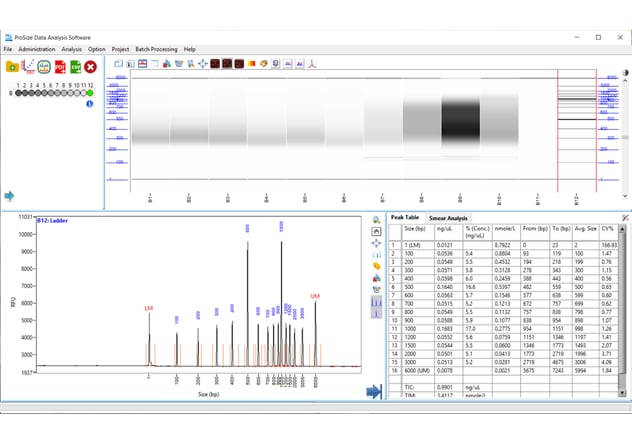The width and height of the screenshot is (632, 442).
Task: Click the Adobe PDF icon in gel toolbar
Action: point(311,63)
